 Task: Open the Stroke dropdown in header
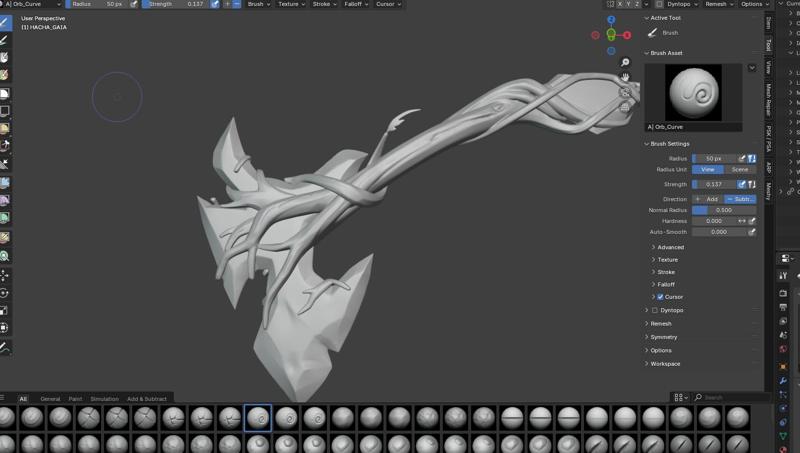(x=324, y=4)
